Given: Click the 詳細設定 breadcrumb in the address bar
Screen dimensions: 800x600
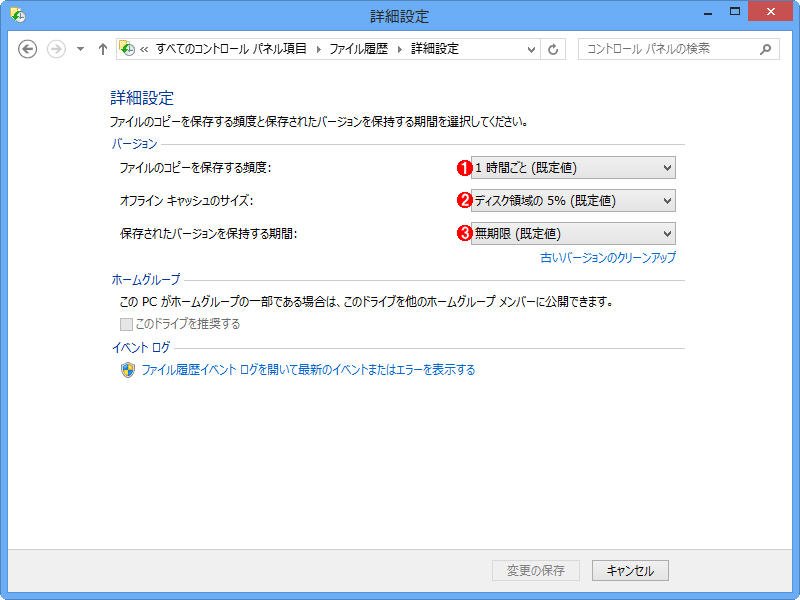Looking at the screenshot, I should pyautogui.click(x=435, y=49).
